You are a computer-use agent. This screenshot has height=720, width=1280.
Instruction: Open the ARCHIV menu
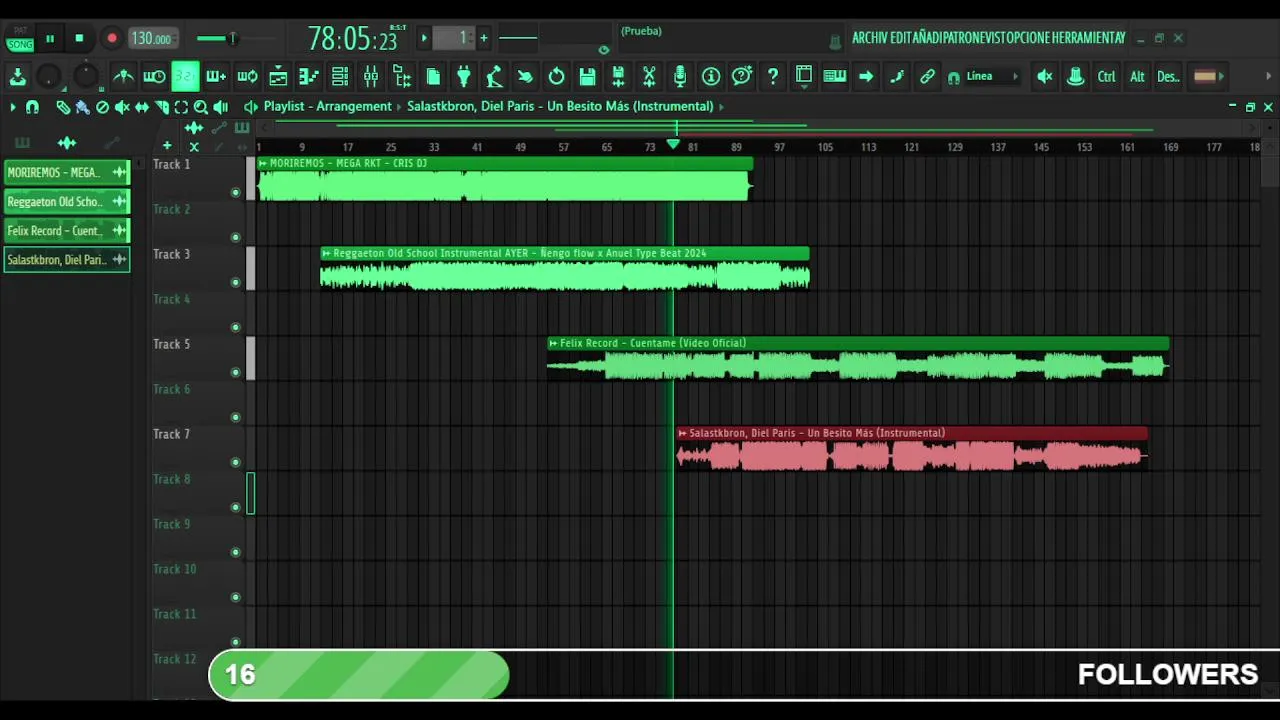870,38
